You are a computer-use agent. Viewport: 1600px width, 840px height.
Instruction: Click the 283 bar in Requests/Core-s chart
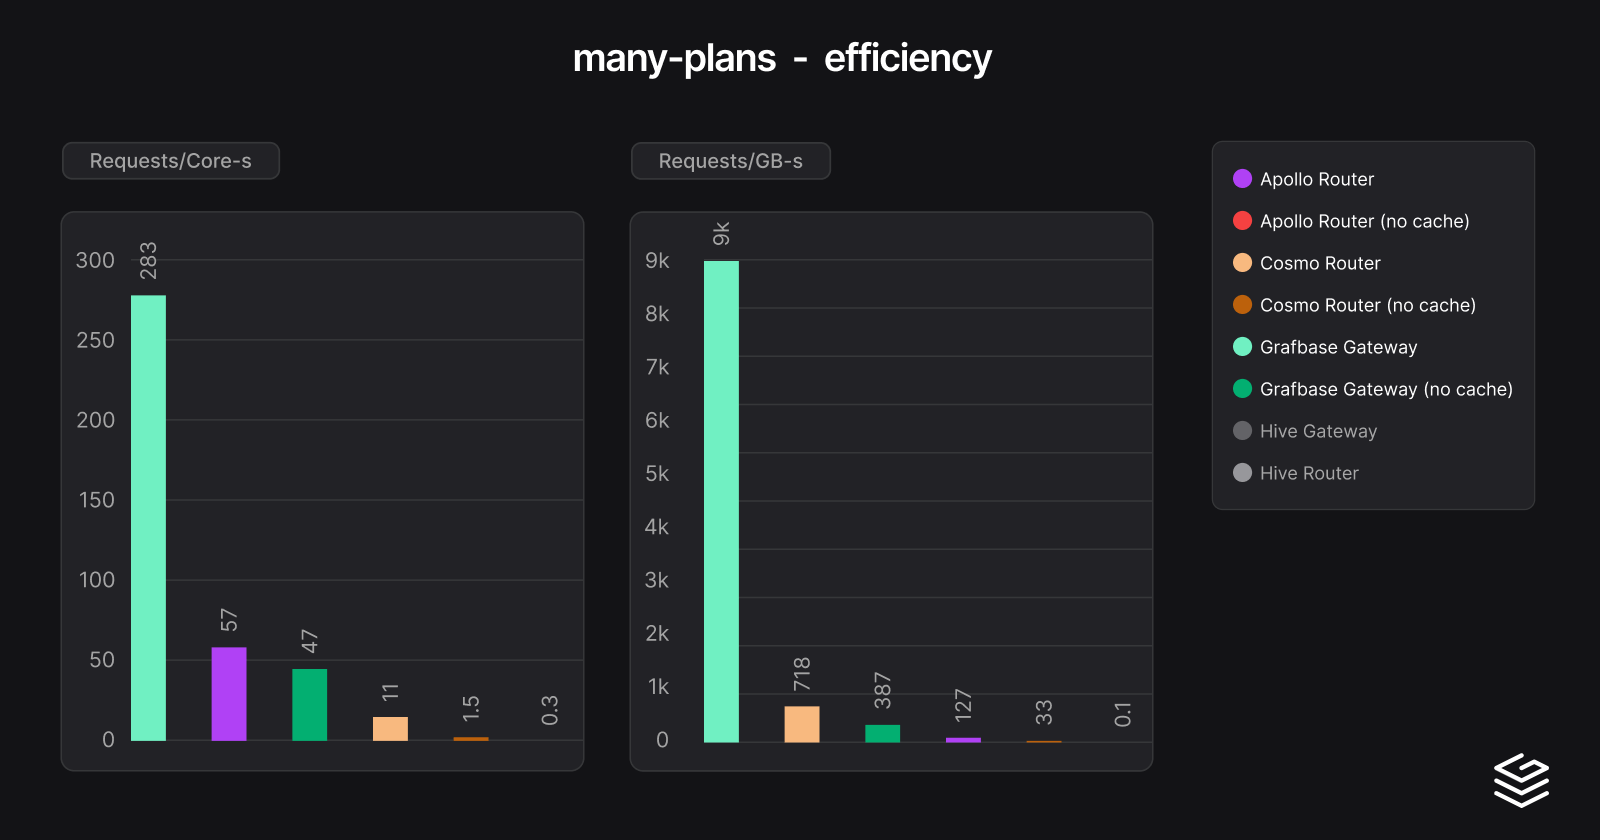(x=149, y=518)
